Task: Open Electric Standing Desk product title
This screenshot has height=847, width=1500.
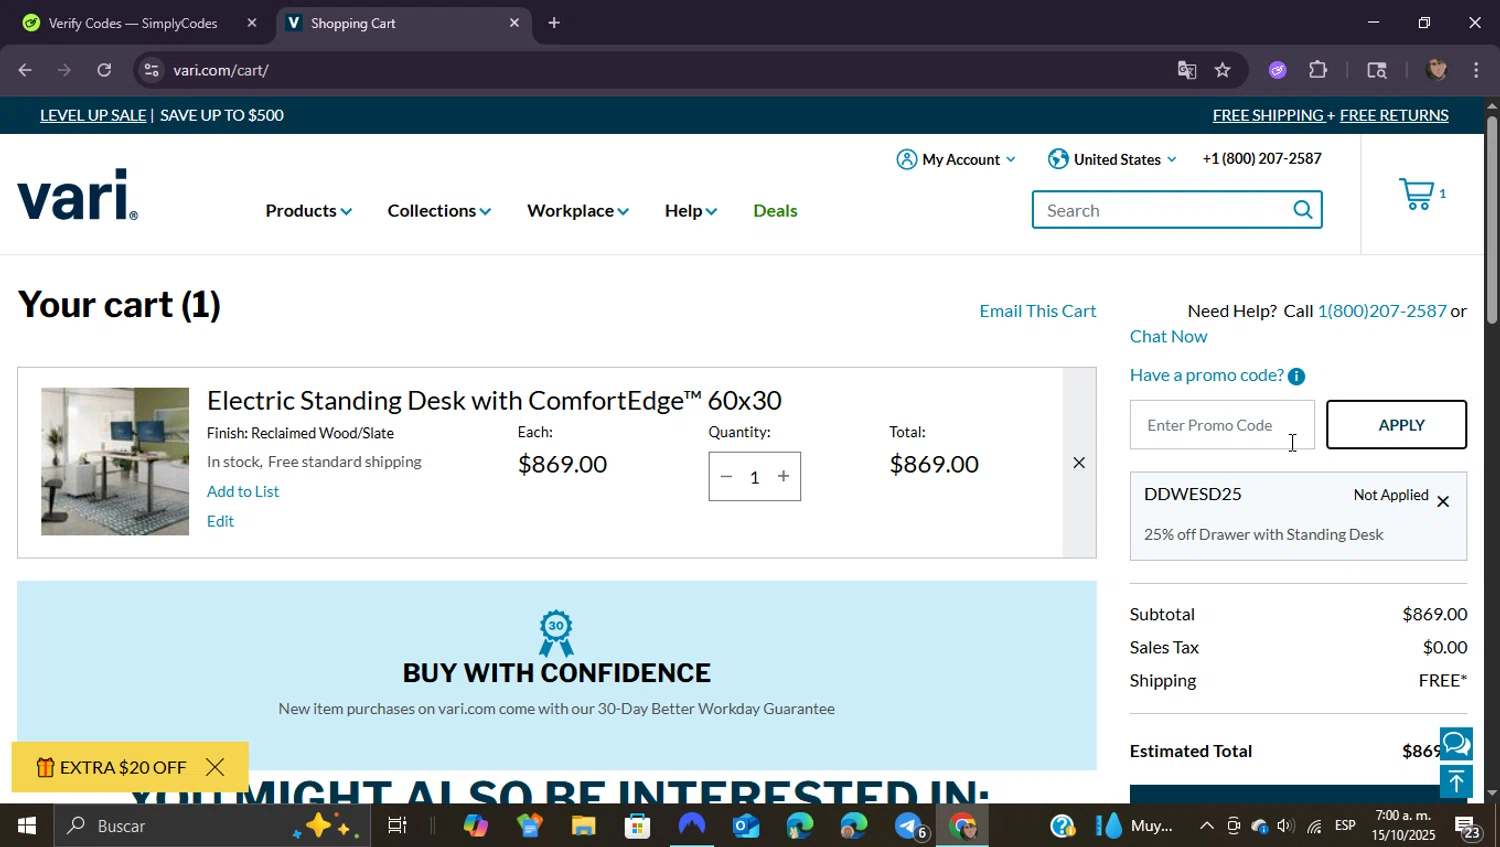Action: (494, 400)
